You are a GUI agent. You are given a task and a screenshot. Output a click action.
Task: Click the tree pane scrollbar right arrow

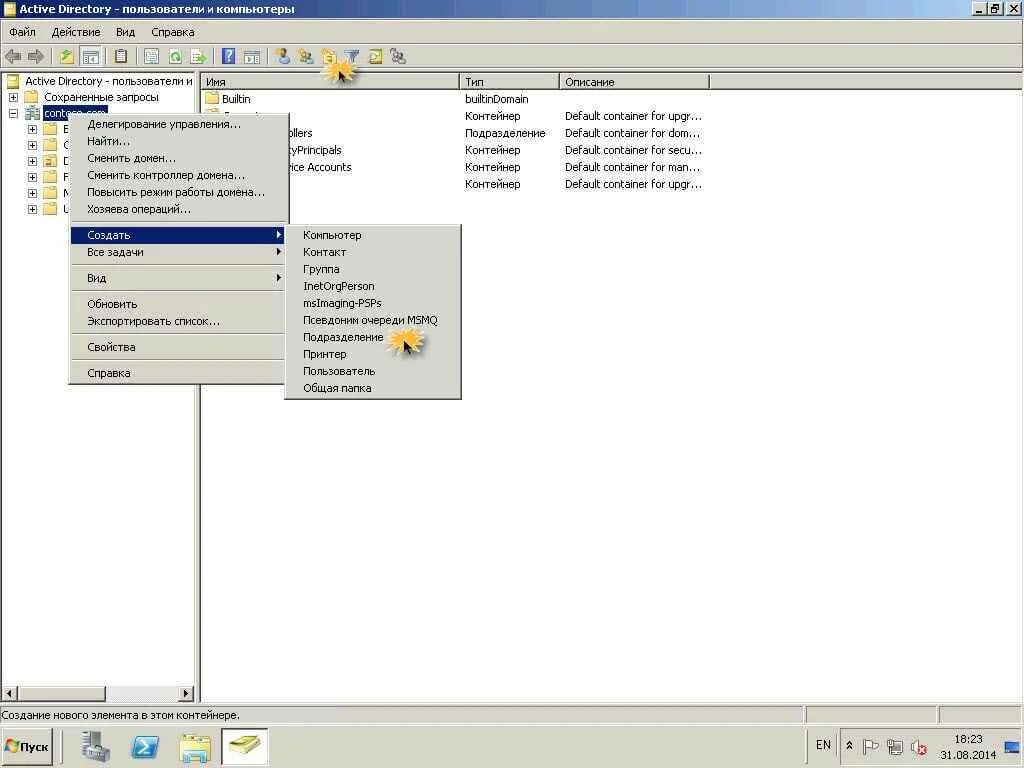pos(187,693)
